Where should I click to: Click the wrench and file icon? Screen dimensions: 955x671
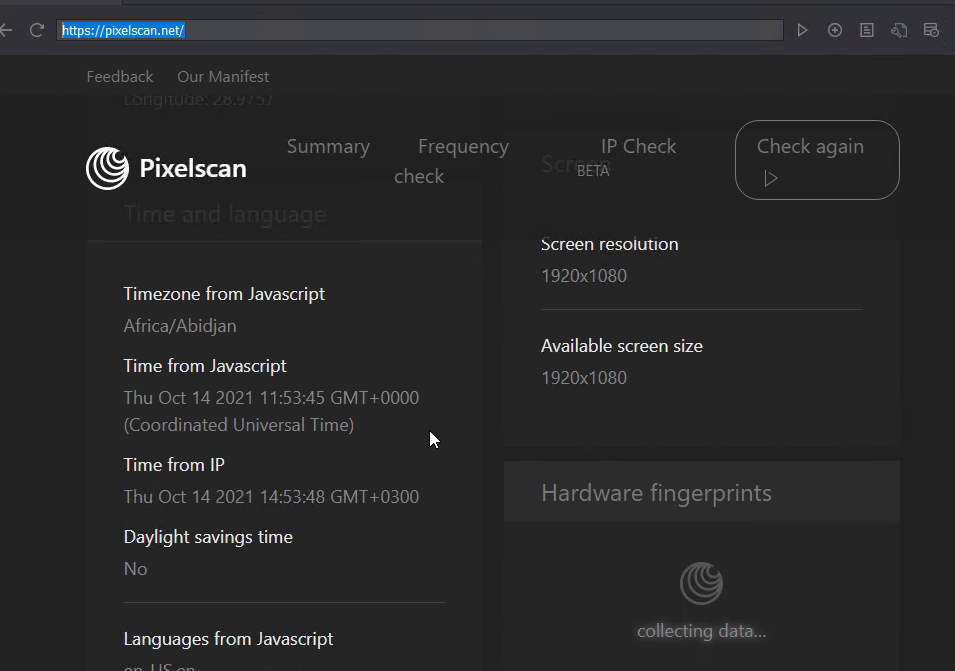click(899, 30)
